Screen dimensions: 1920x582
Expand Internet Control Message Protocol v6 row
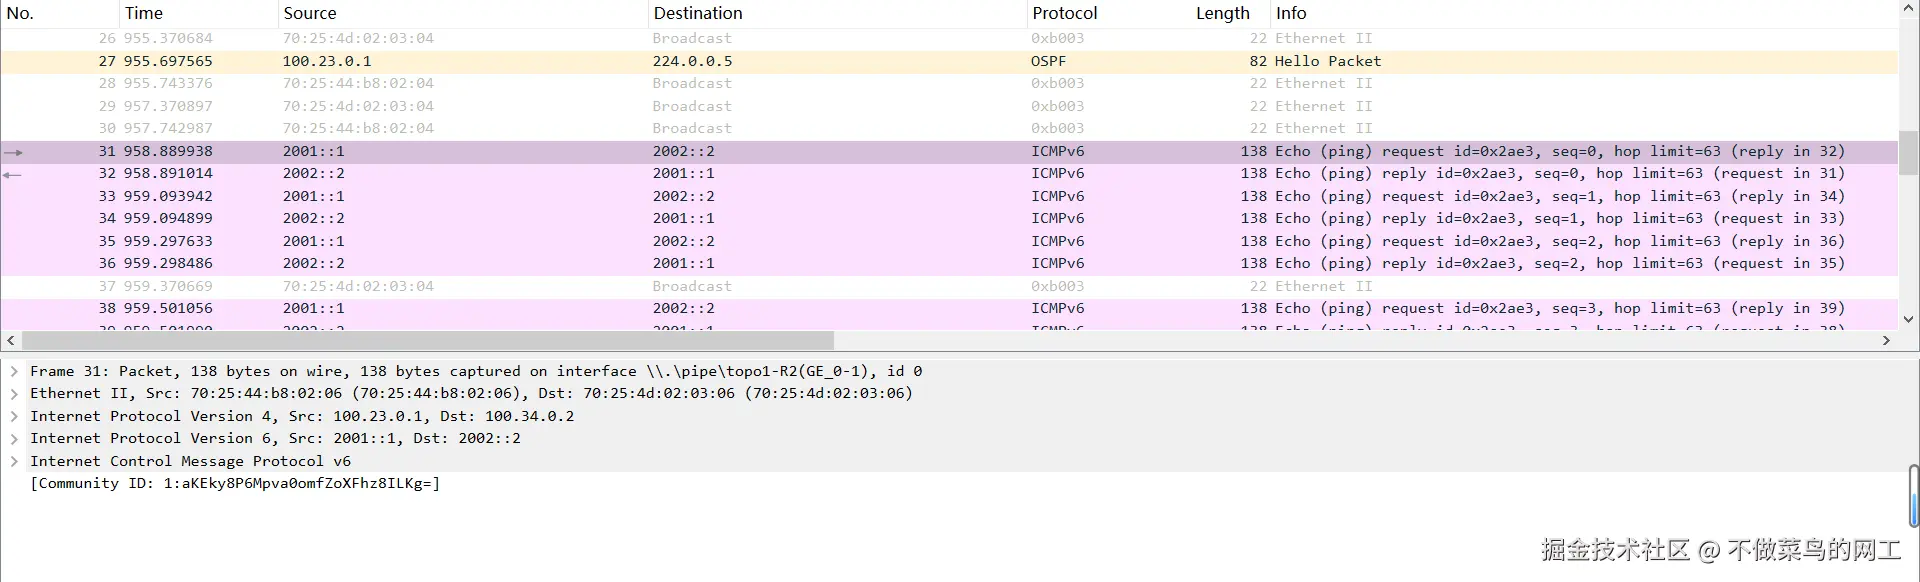coord(14,461)
